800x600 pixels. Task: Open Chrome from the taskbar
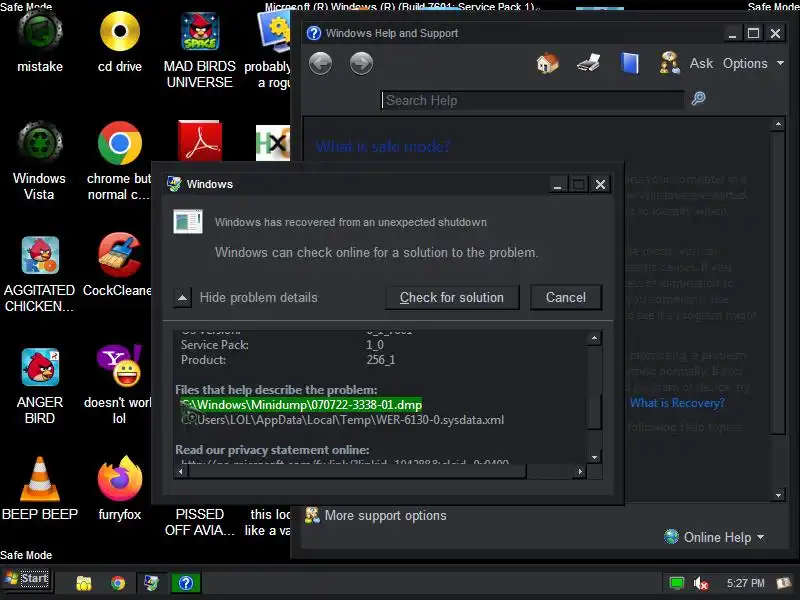118,583
